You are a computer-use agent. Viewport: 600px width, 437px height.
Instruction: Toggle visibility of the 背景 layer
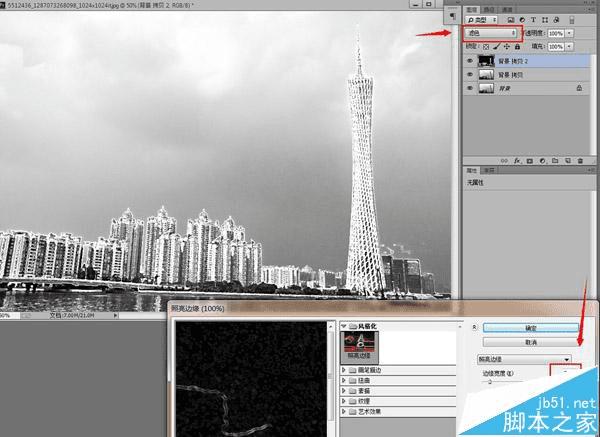point(471,88)
